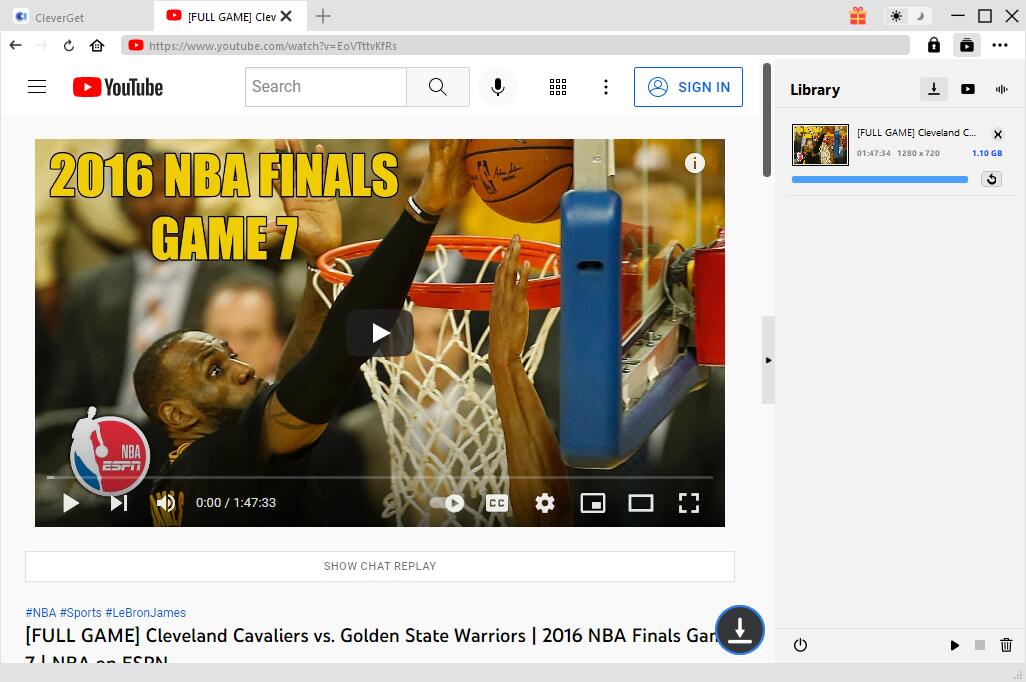Viewport: 1026px width, 682px height.
Task: Click the blue floating download button
Action: click(x=739, y=630)
